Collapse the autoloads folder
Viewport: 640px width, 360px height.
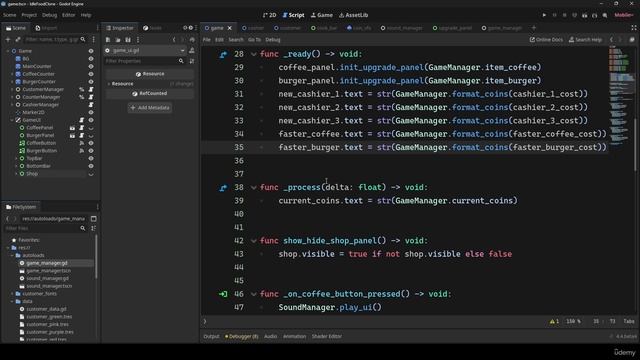click(12, 256)
